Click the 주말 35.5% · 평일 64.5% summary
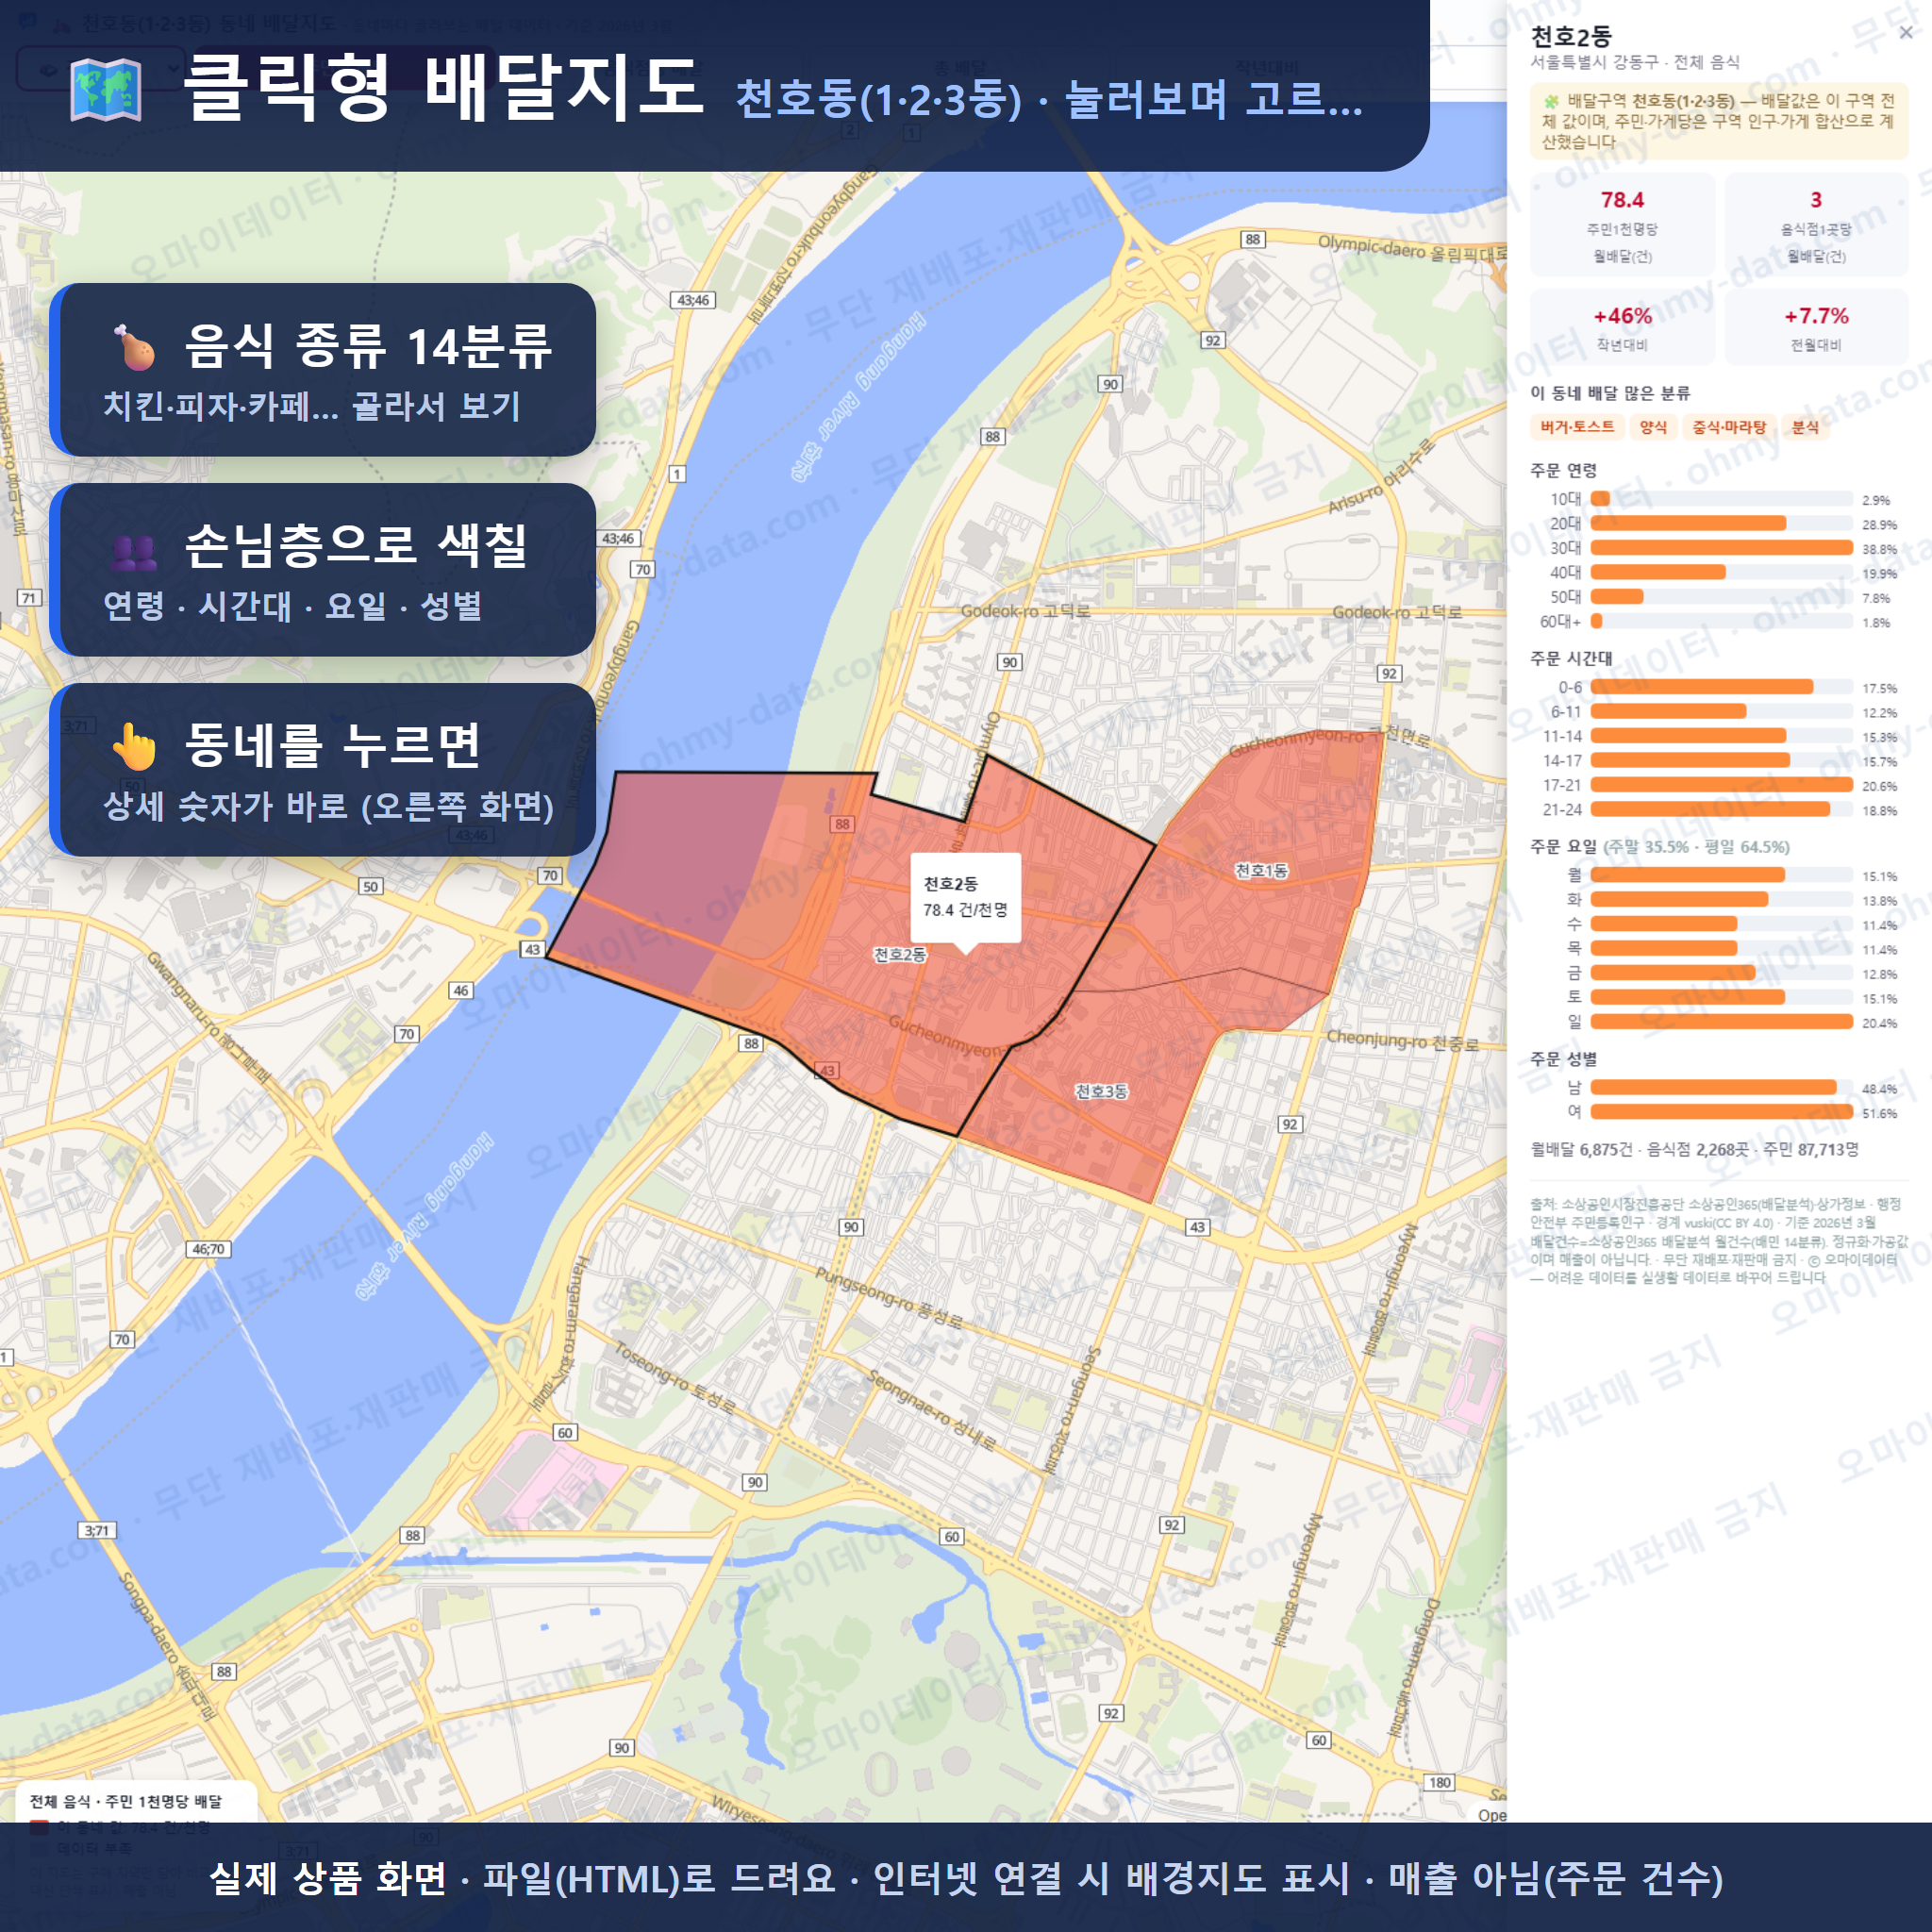1932x1932 pixels. click(x=1696, y=847)
